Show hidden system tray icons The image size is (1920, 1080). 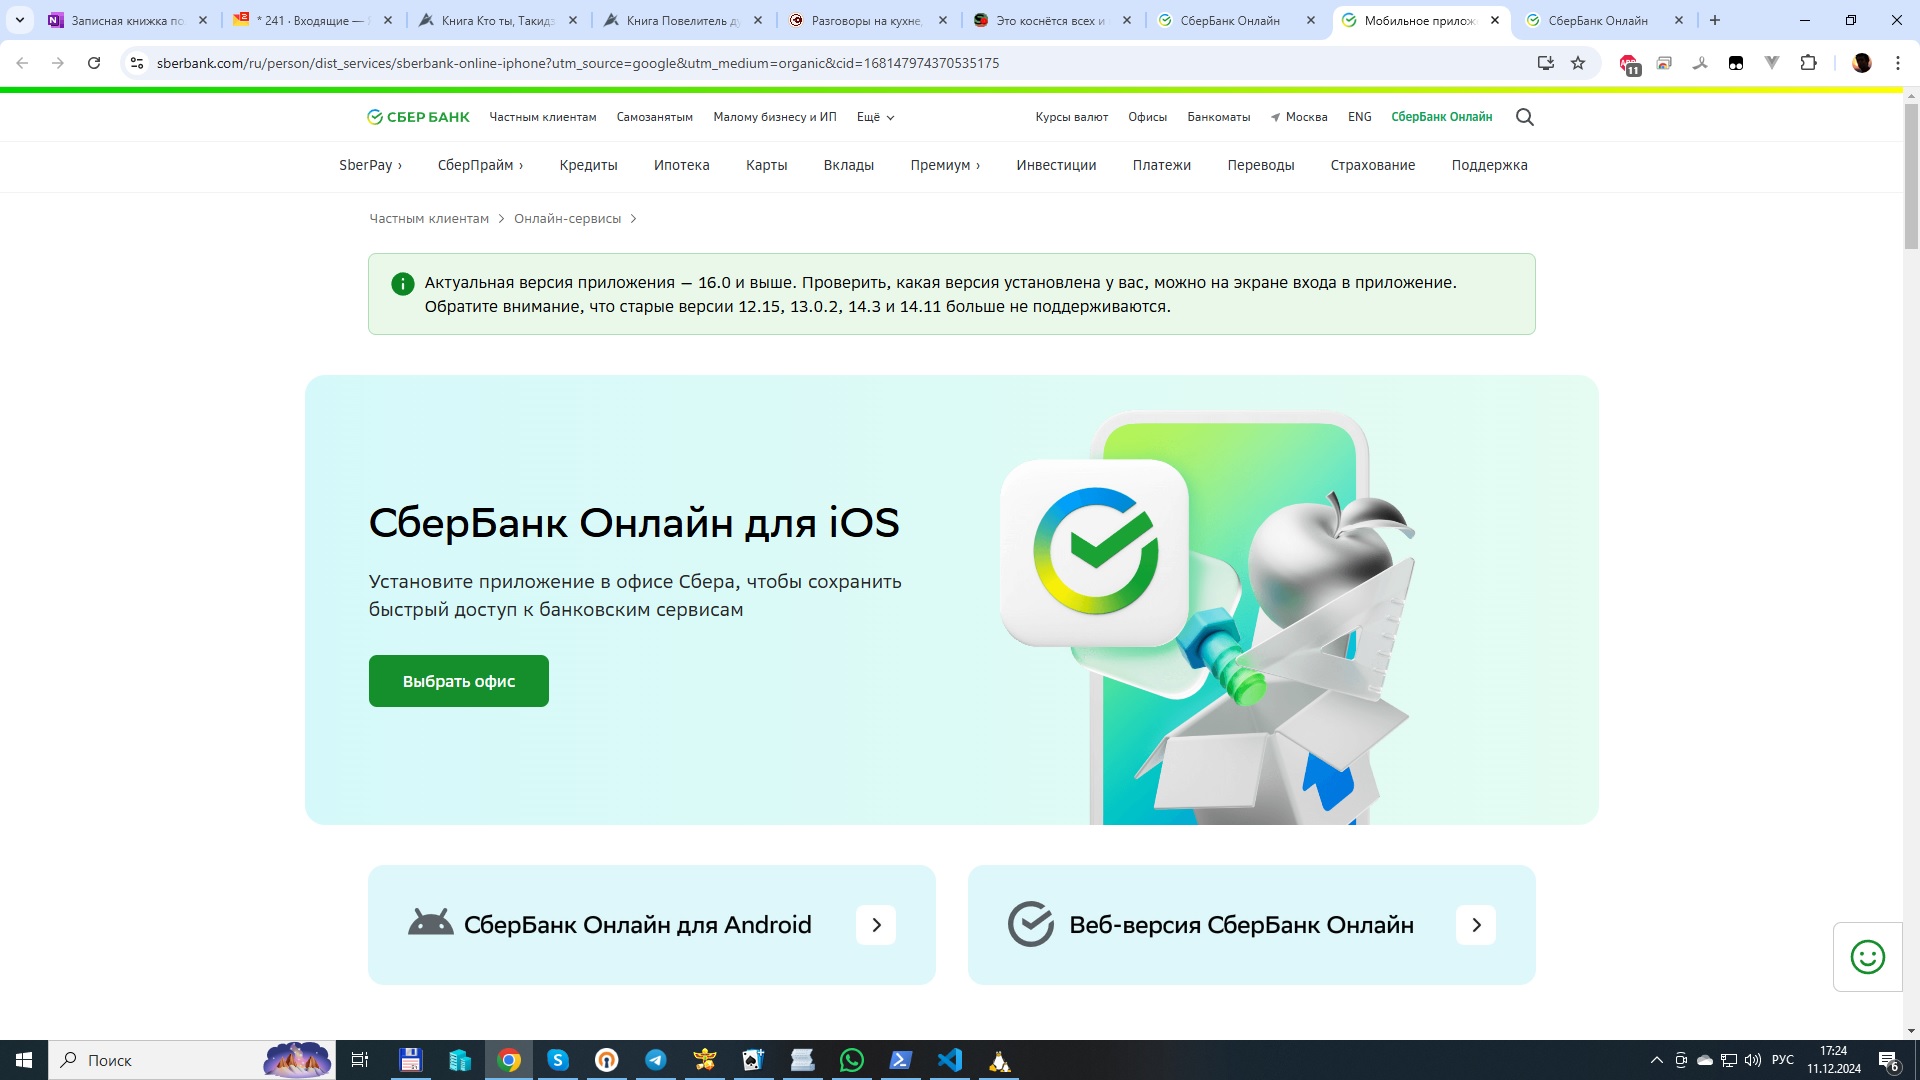(x=1656, y=1060)
